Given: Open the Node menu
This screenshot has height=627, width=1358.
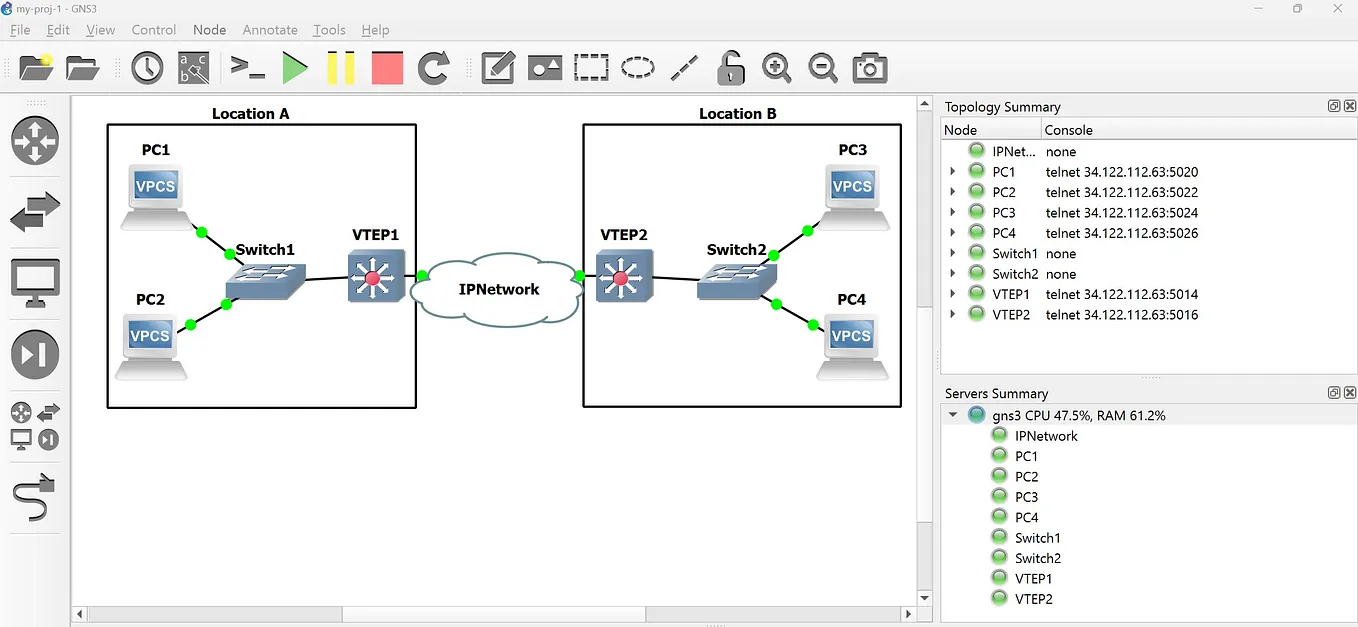Looking at the screenshot, I should (x=209, y=30).
